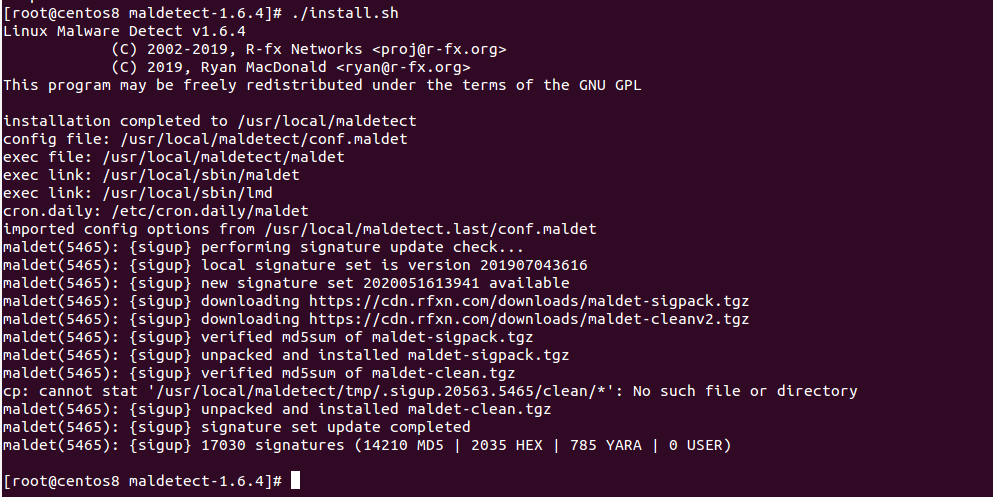Click the "cp: cannot stat" error line
993x497 pixels.
(x=430, y=391)
